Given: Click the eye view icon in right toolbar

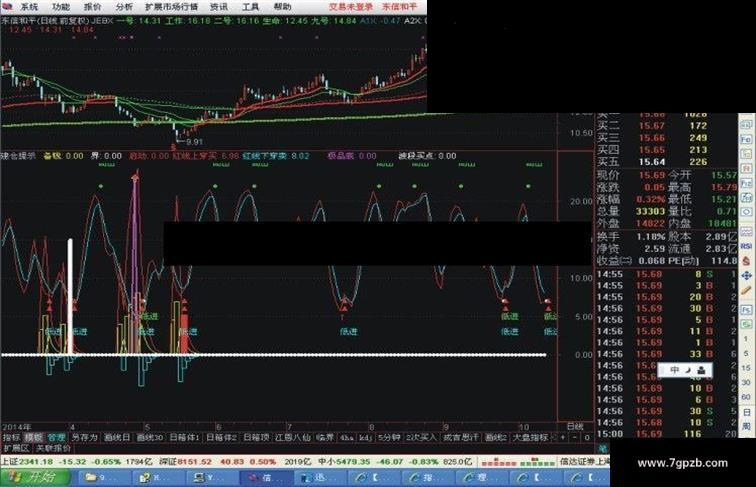Looking at the screenshot, I should 745,211.
